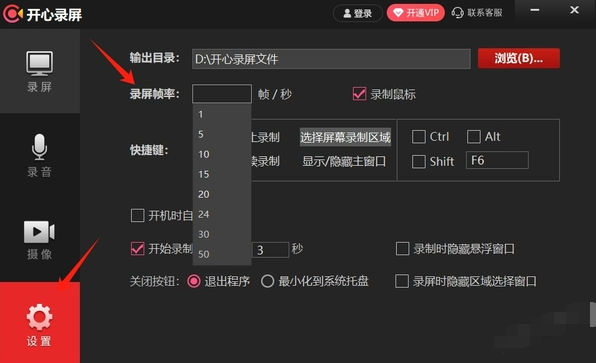Enable the Ctrl modifier checkbox
Screen dimensions: 596x363
418,137
